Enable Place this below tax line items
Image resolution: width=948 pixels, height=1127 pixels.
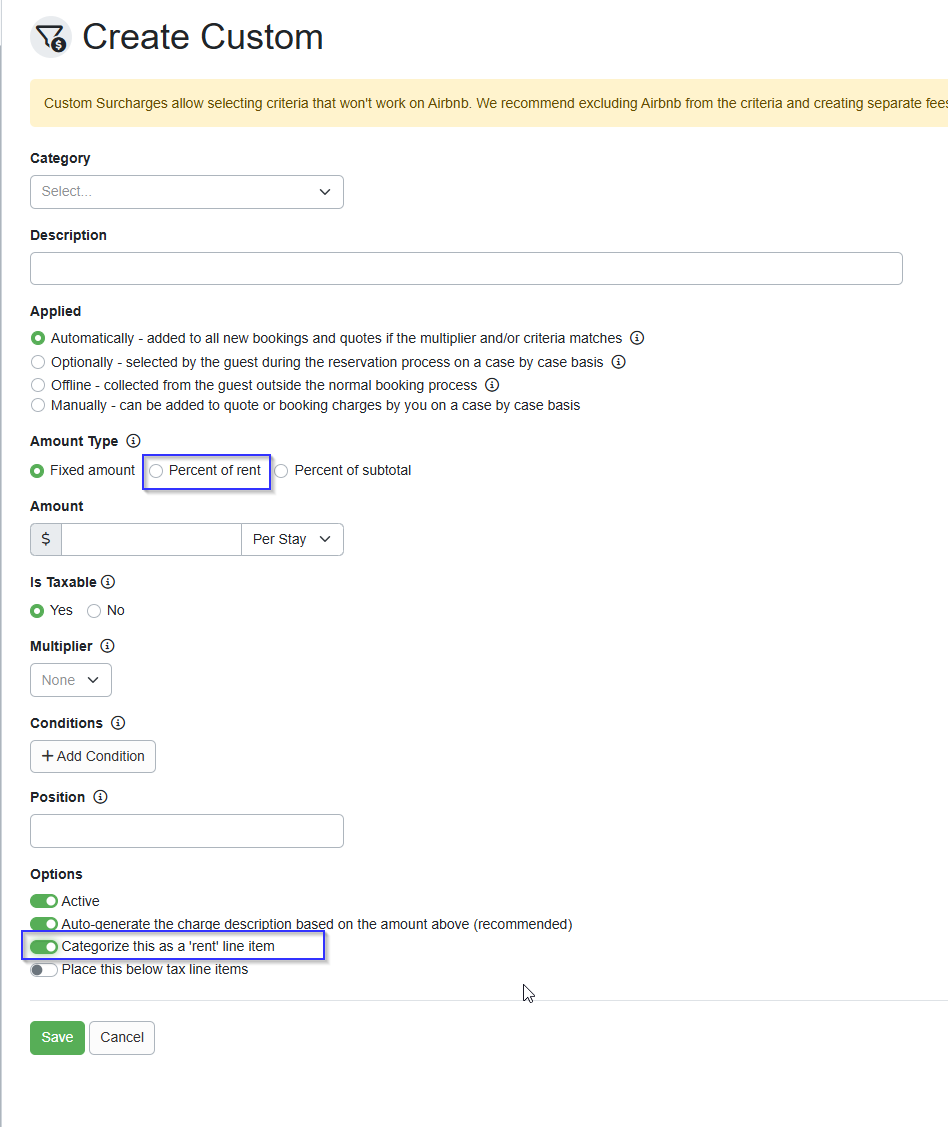[x=44, y=970]
